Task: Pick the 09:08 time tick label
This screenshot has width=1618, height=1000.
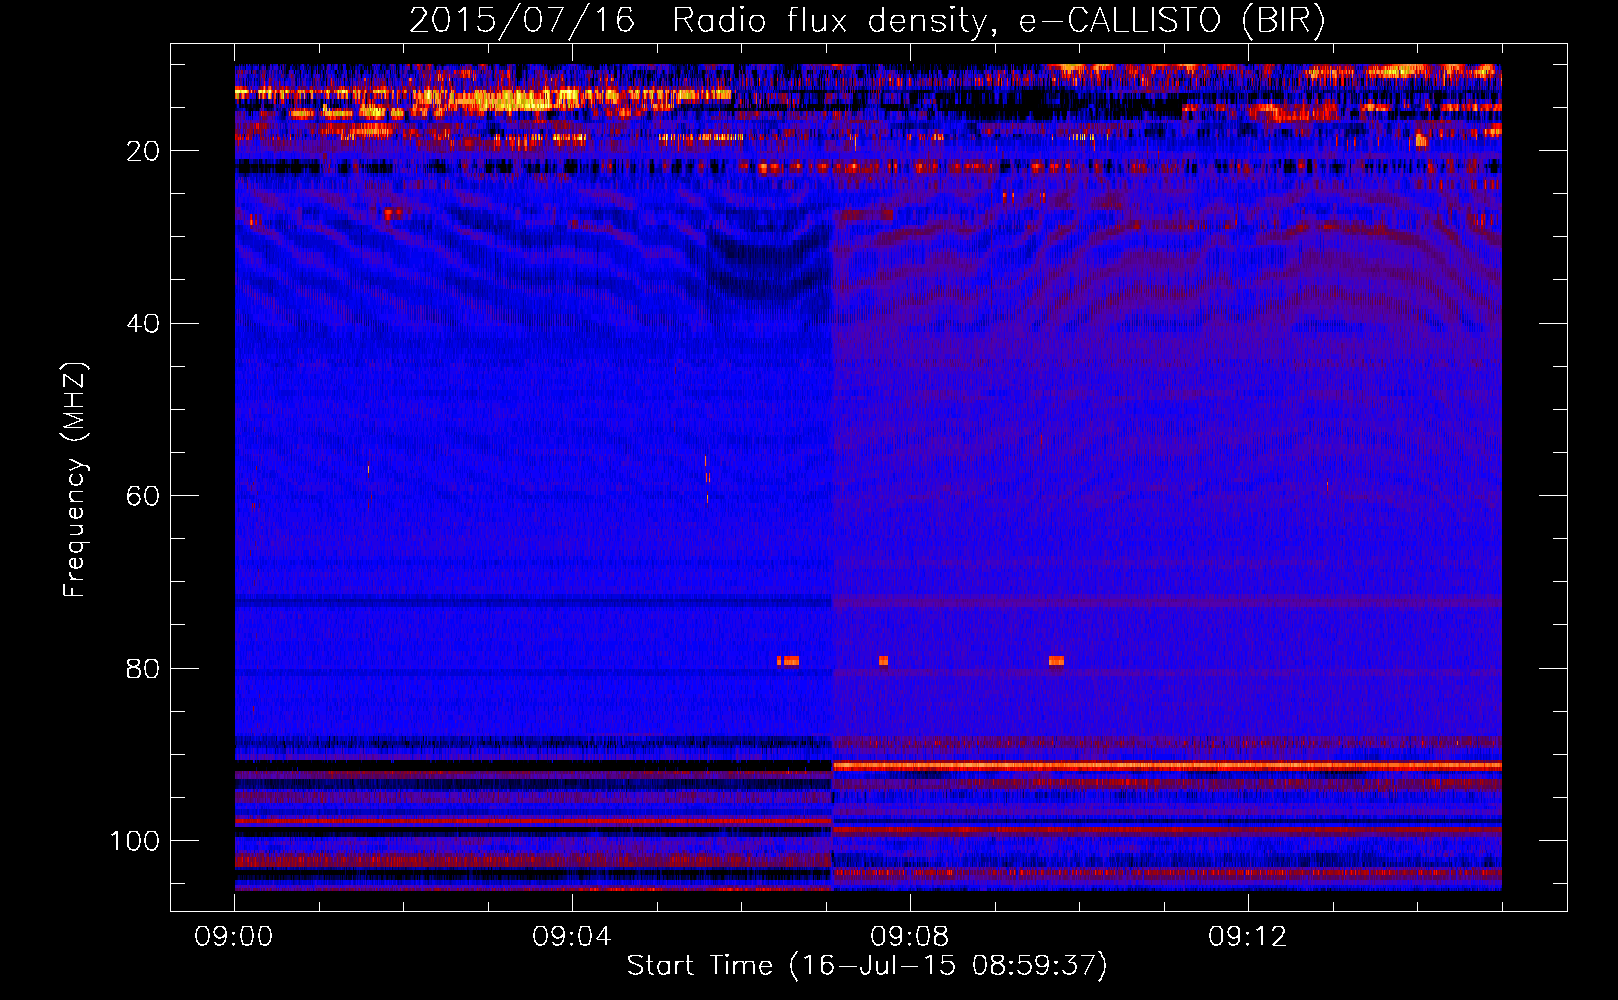Action: pos(910,937)
